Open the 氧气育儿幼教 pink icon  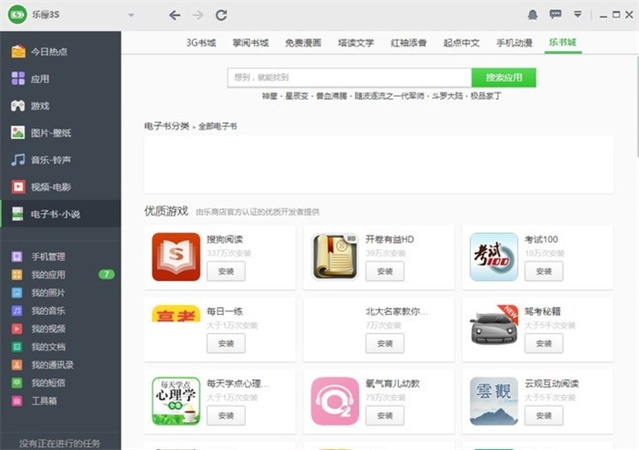[x=335, y=401]
